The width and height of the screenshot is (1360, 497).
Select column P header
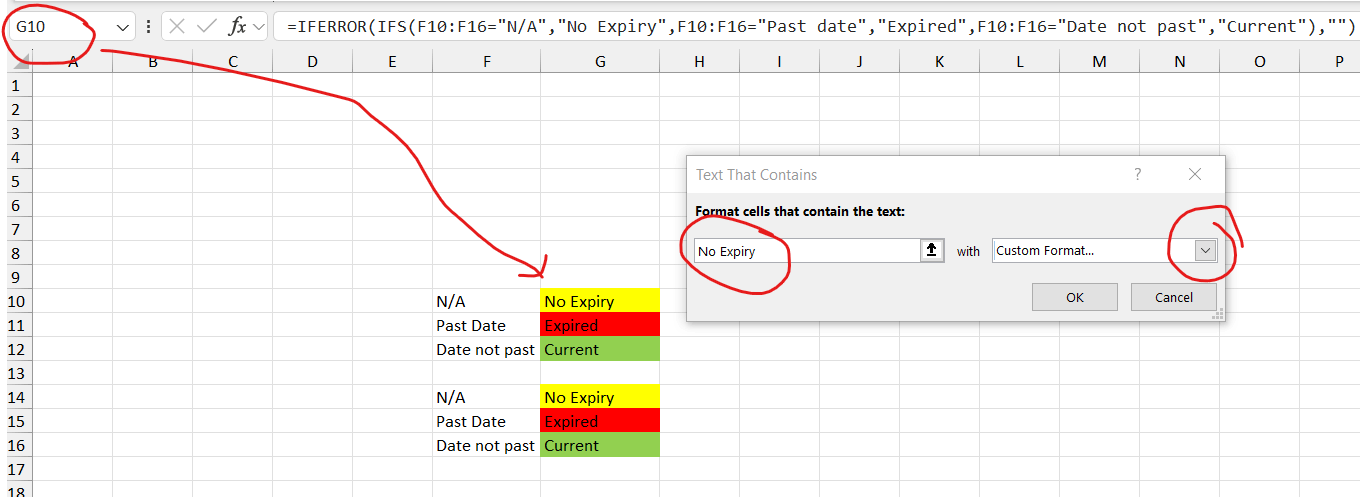coord(1330,62)
